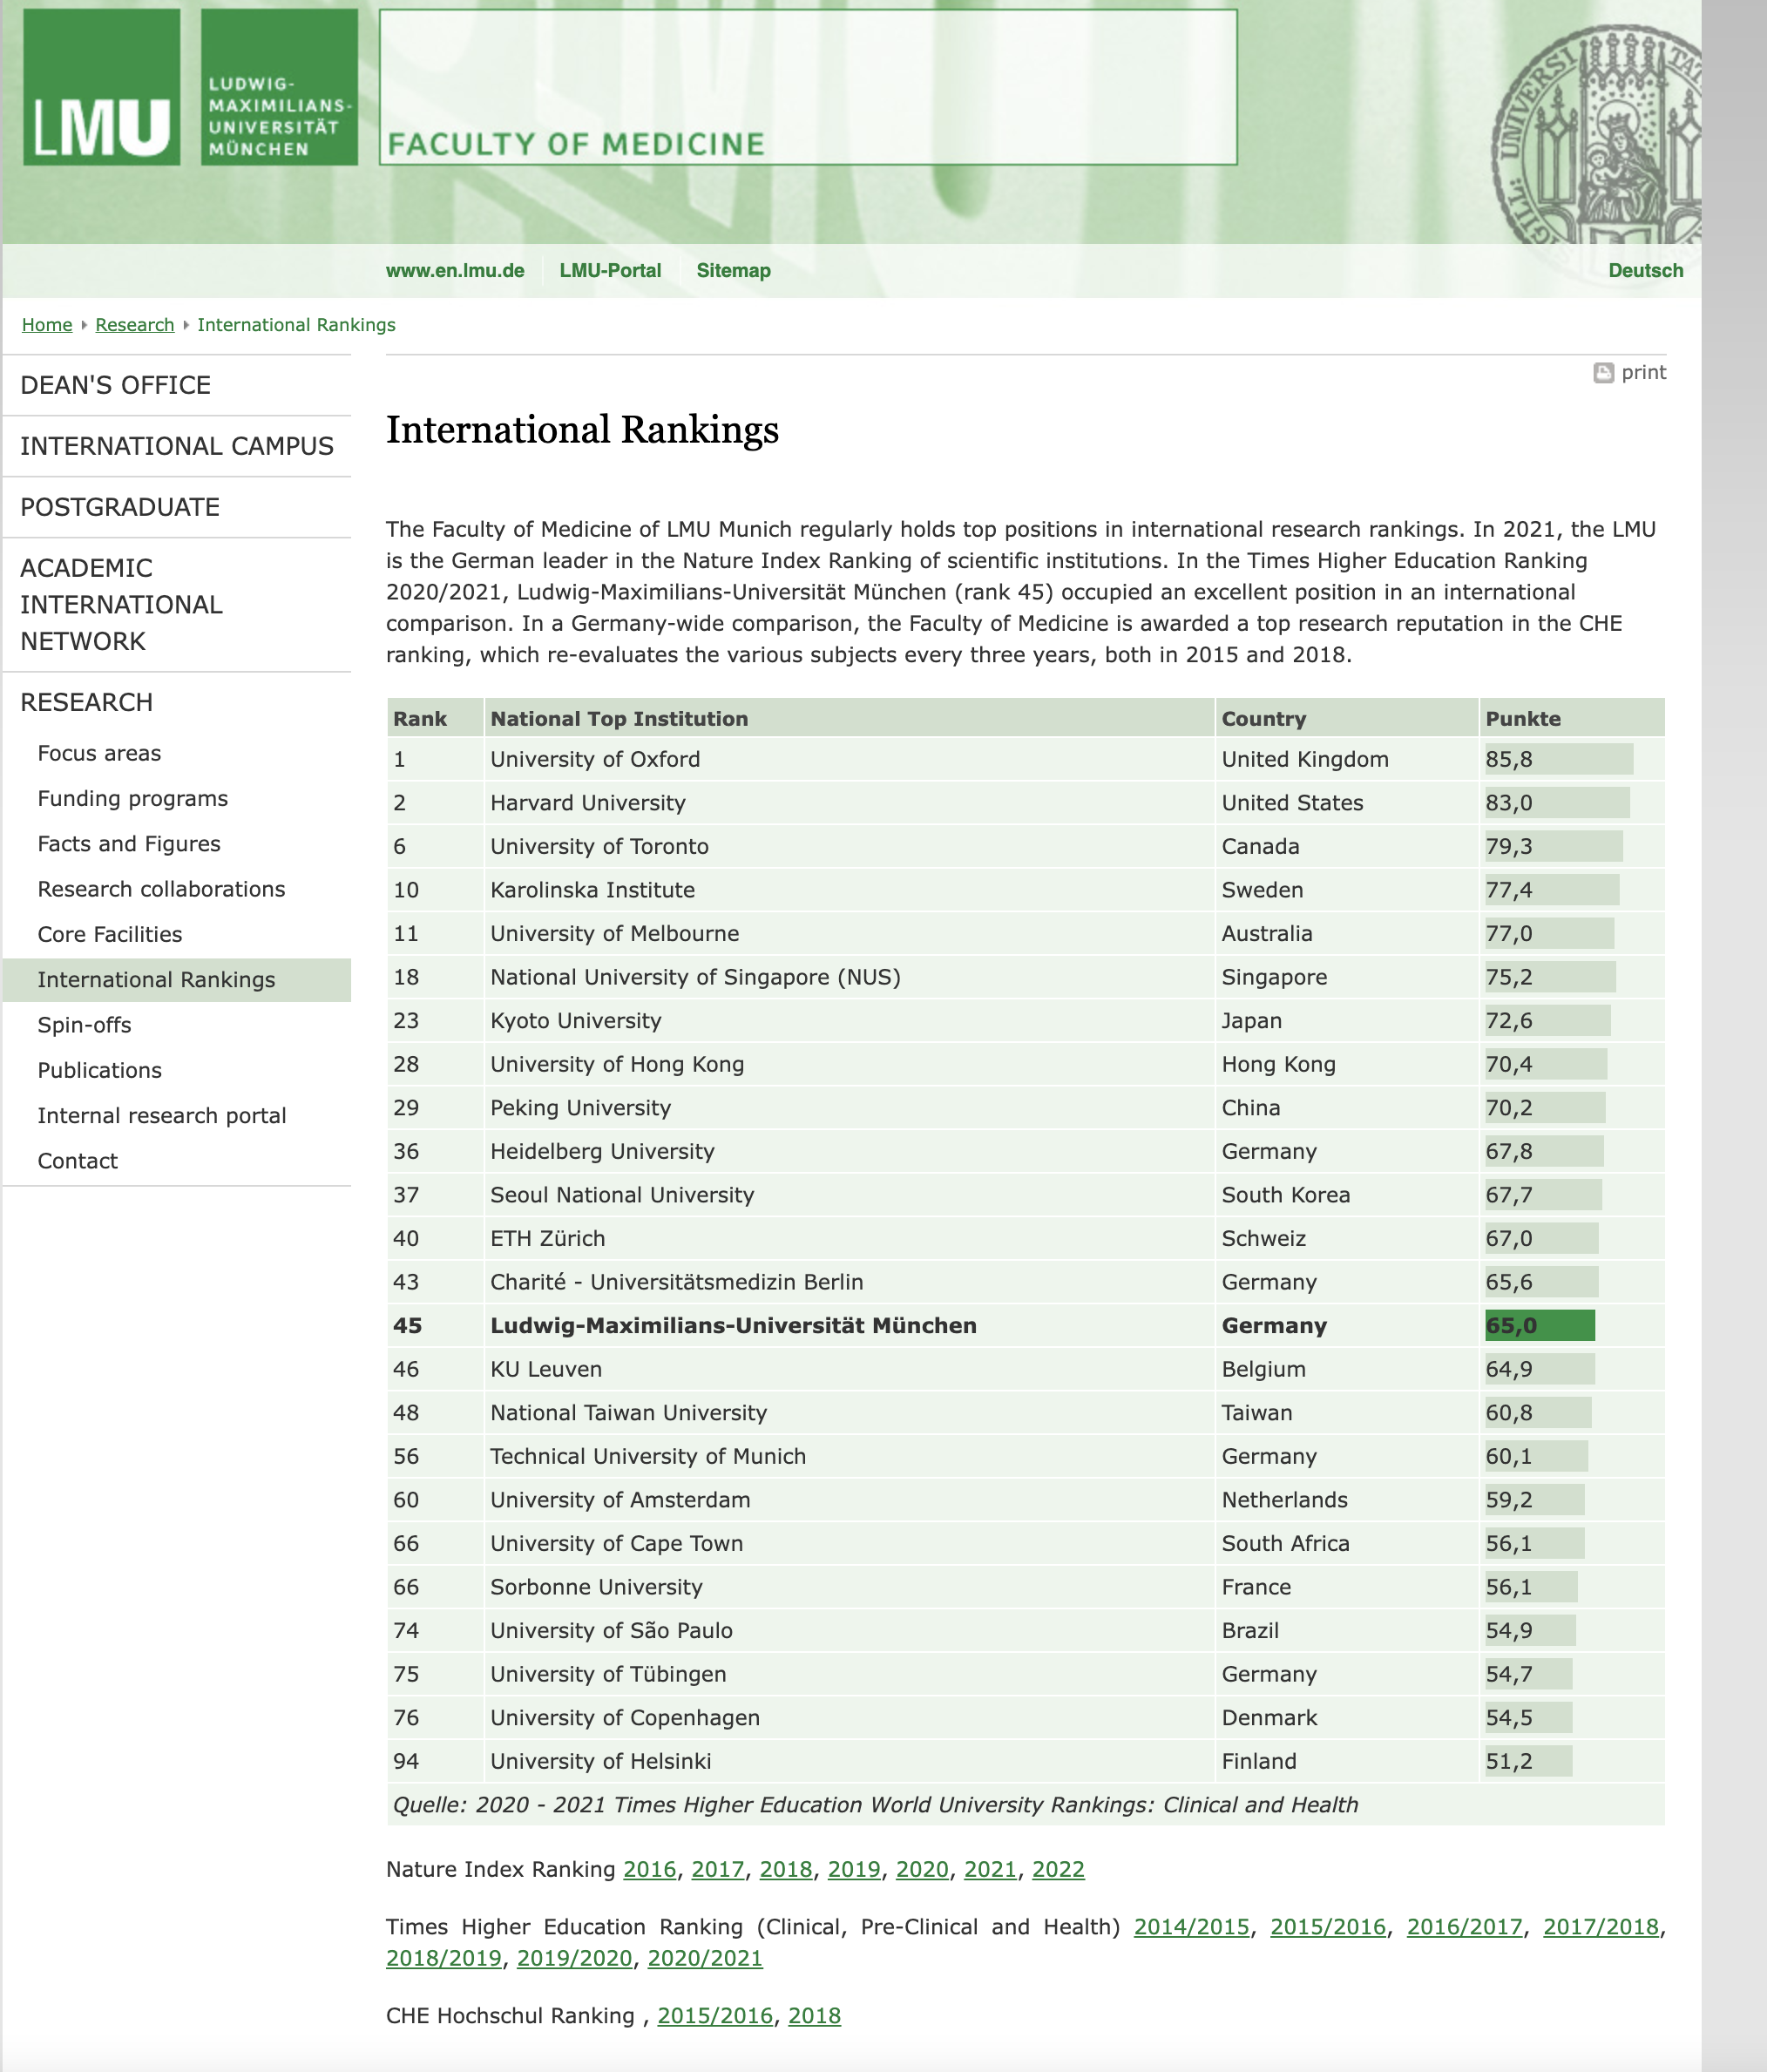Open Times Higher Education 2020/2021 link
This screenshot has height=2072, width=1767.
705,1959
